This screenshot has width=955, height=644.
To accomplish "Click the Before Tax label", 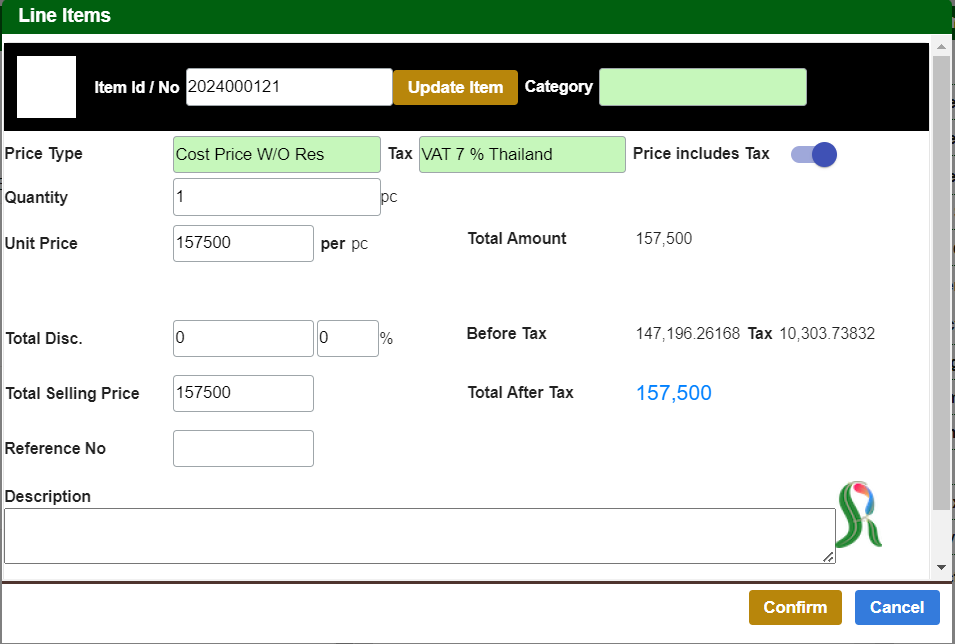I will pyautogui.click(x=507, y=333).
